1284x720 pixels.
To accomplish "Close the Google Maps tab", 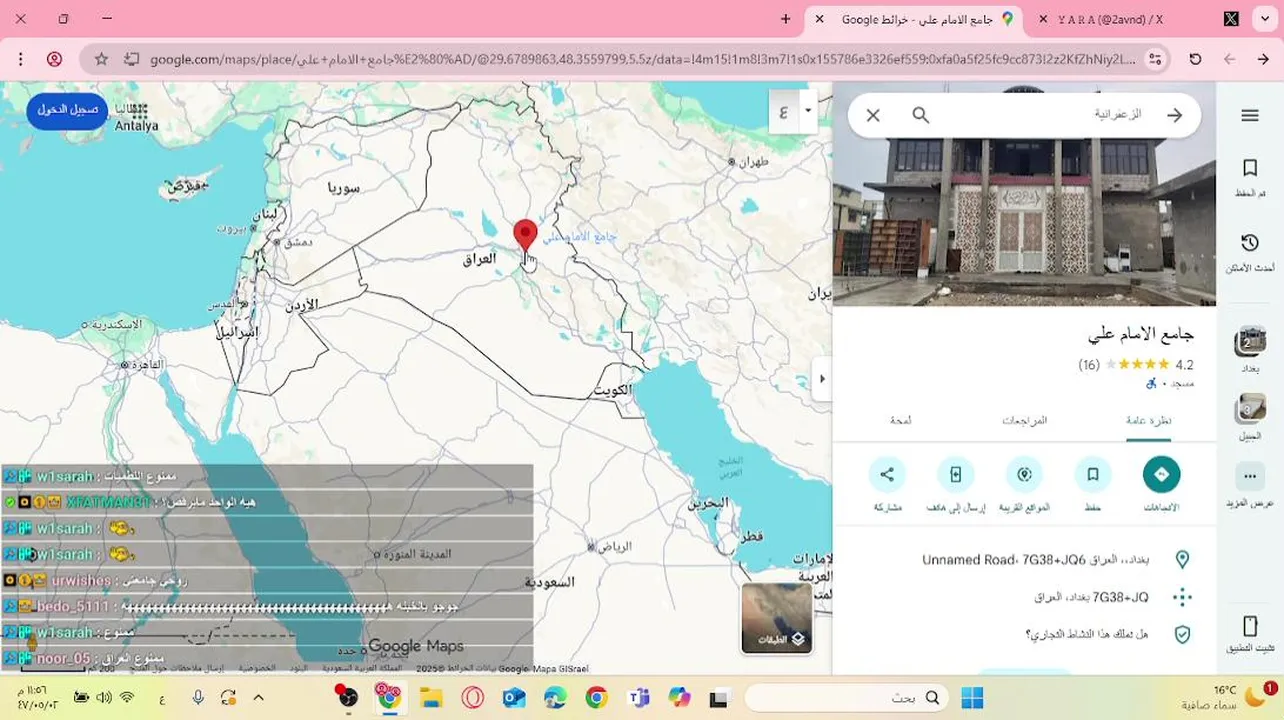I will pyautogui.click(x=820, y=19).
